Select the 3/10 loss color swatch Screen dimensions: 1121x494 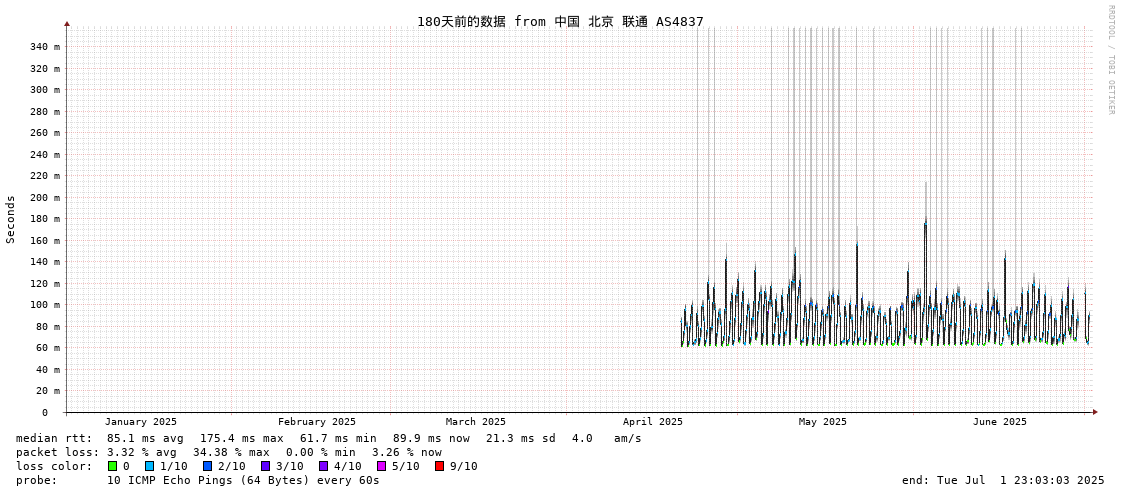265,466
